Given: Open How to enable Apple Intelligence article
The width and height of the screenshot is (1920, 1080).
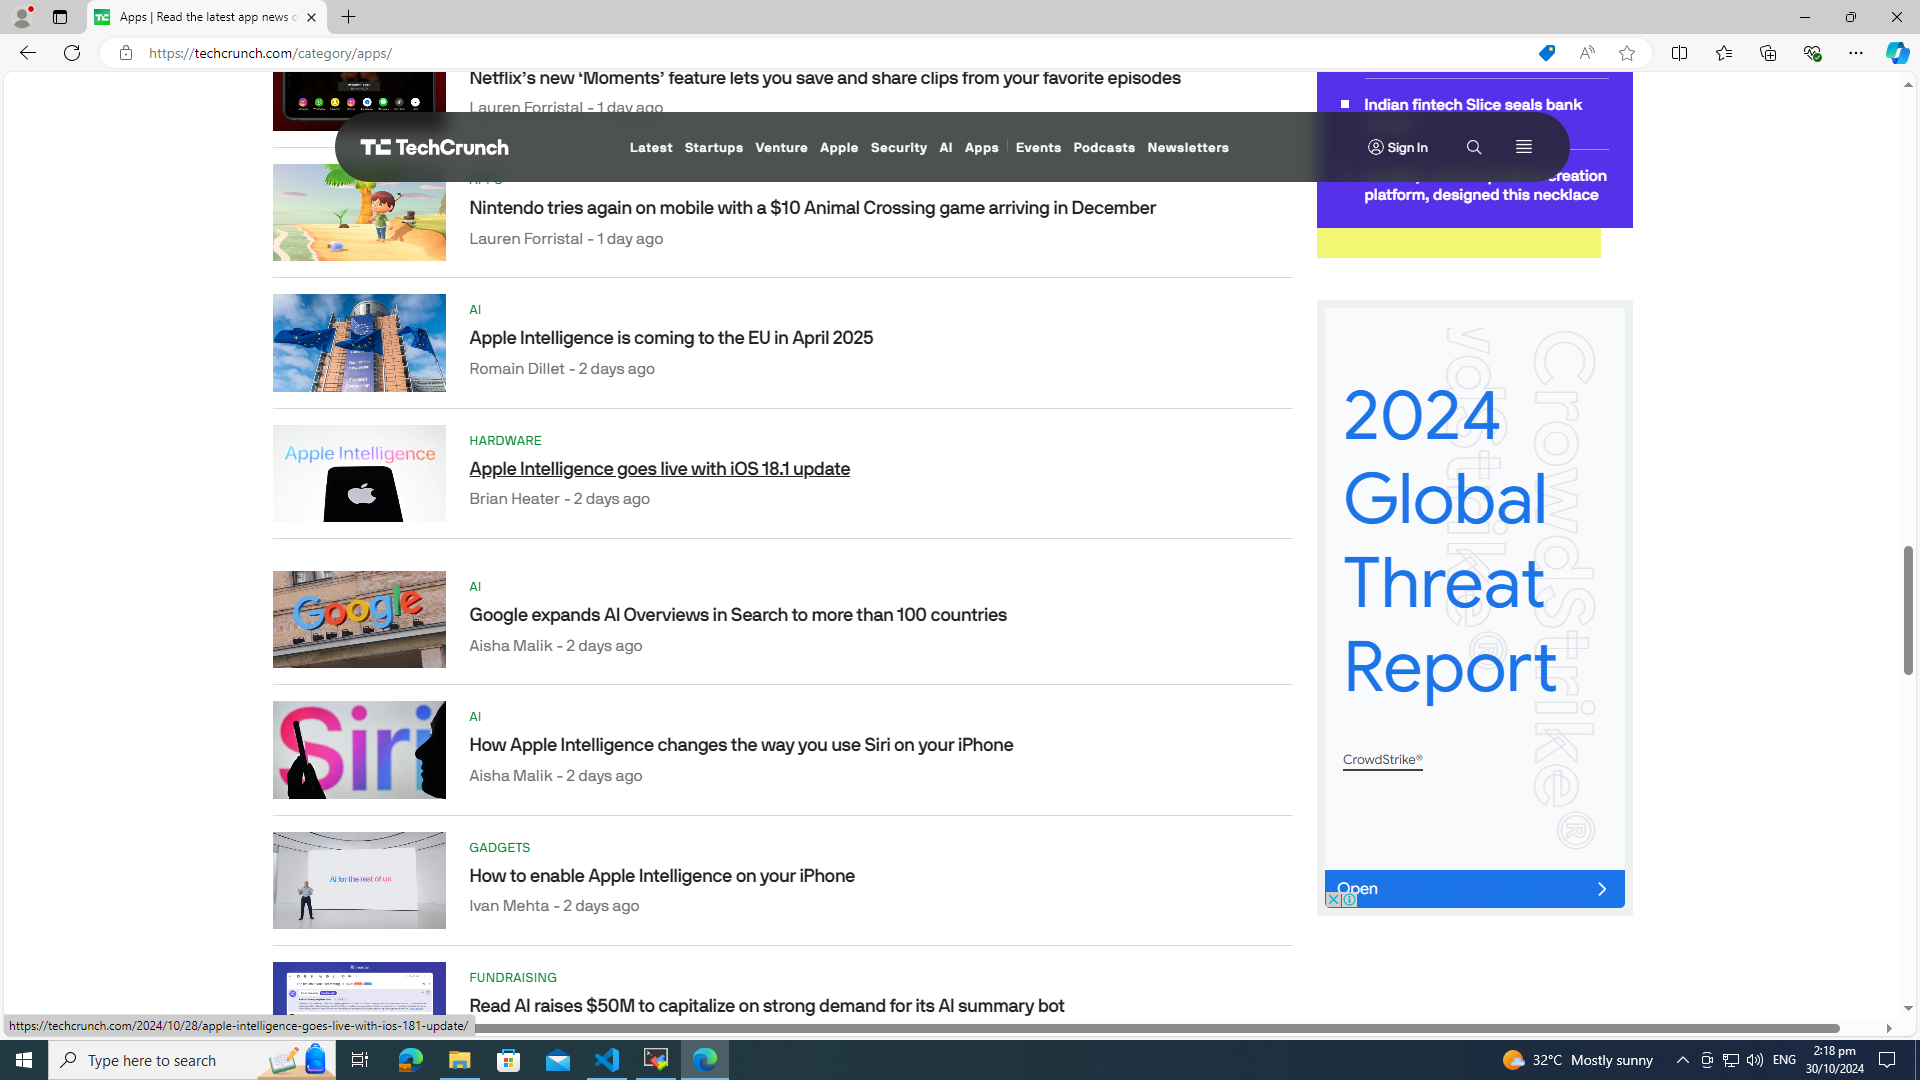Looking at the screenshot, I should (662, 876).
